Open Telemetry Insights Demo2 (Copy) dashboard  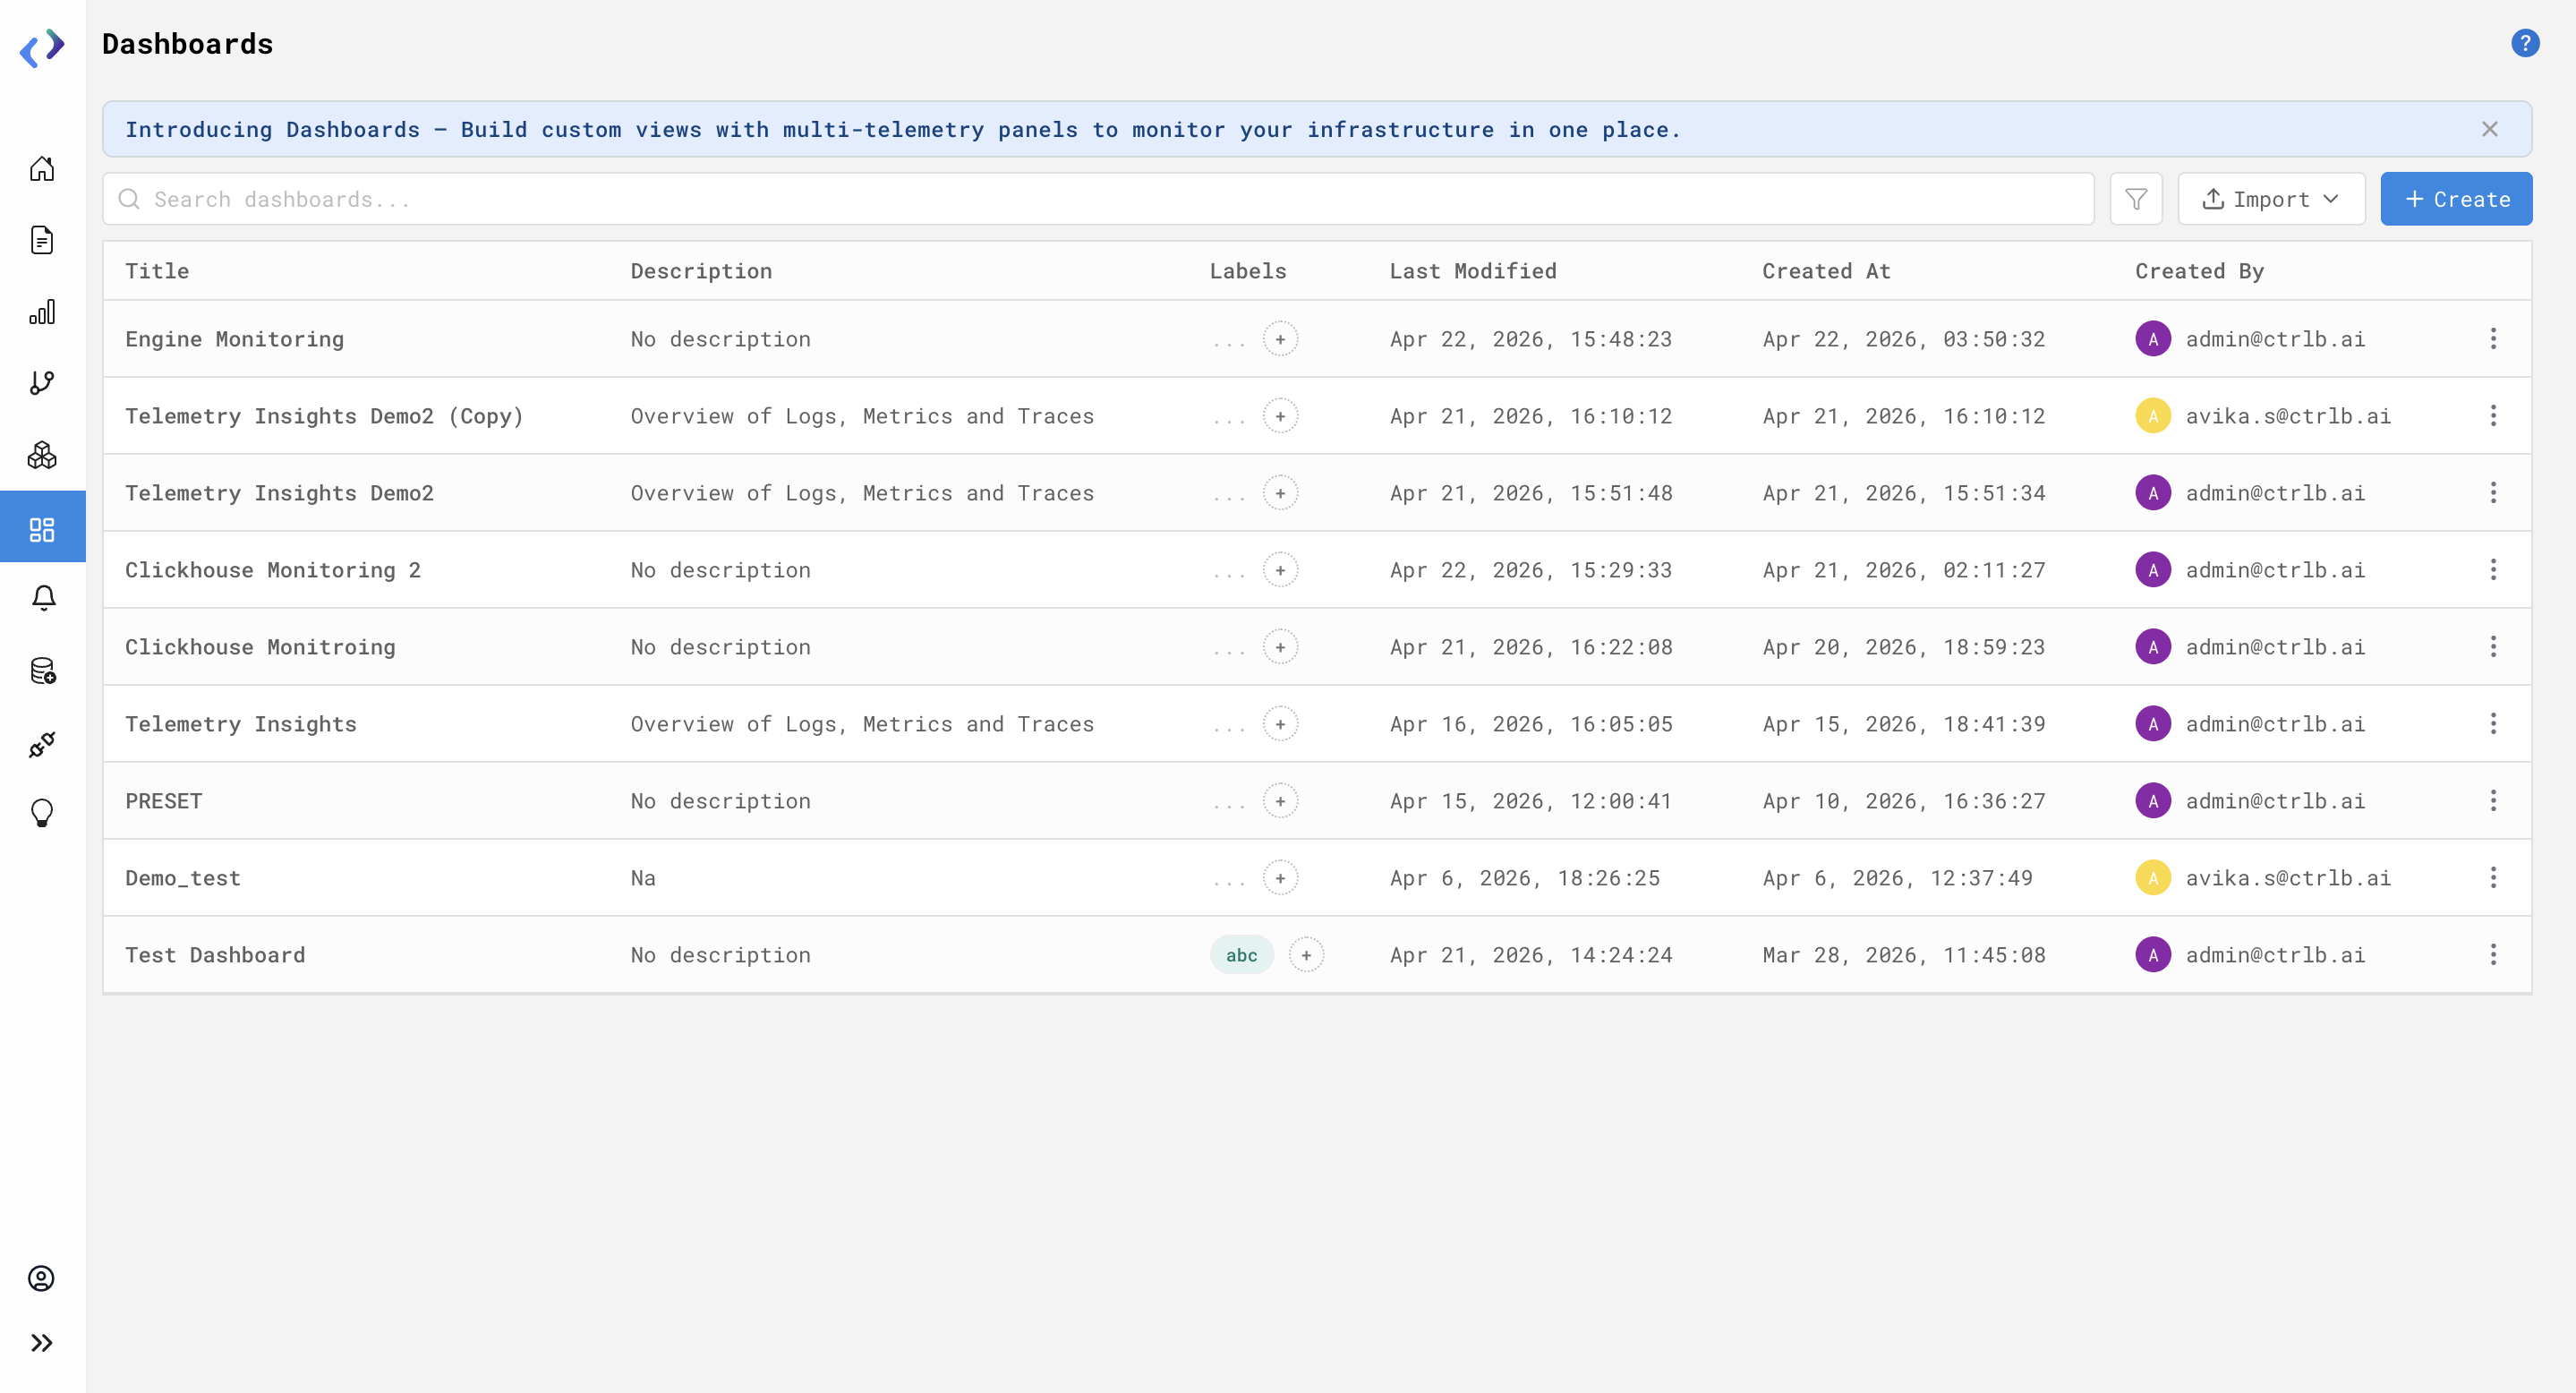pos(324,416)
